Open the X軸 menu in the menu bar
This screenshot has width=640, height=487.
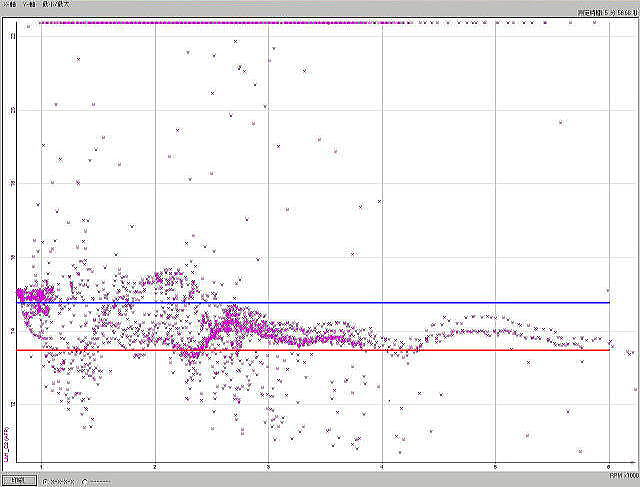(10, 4)
